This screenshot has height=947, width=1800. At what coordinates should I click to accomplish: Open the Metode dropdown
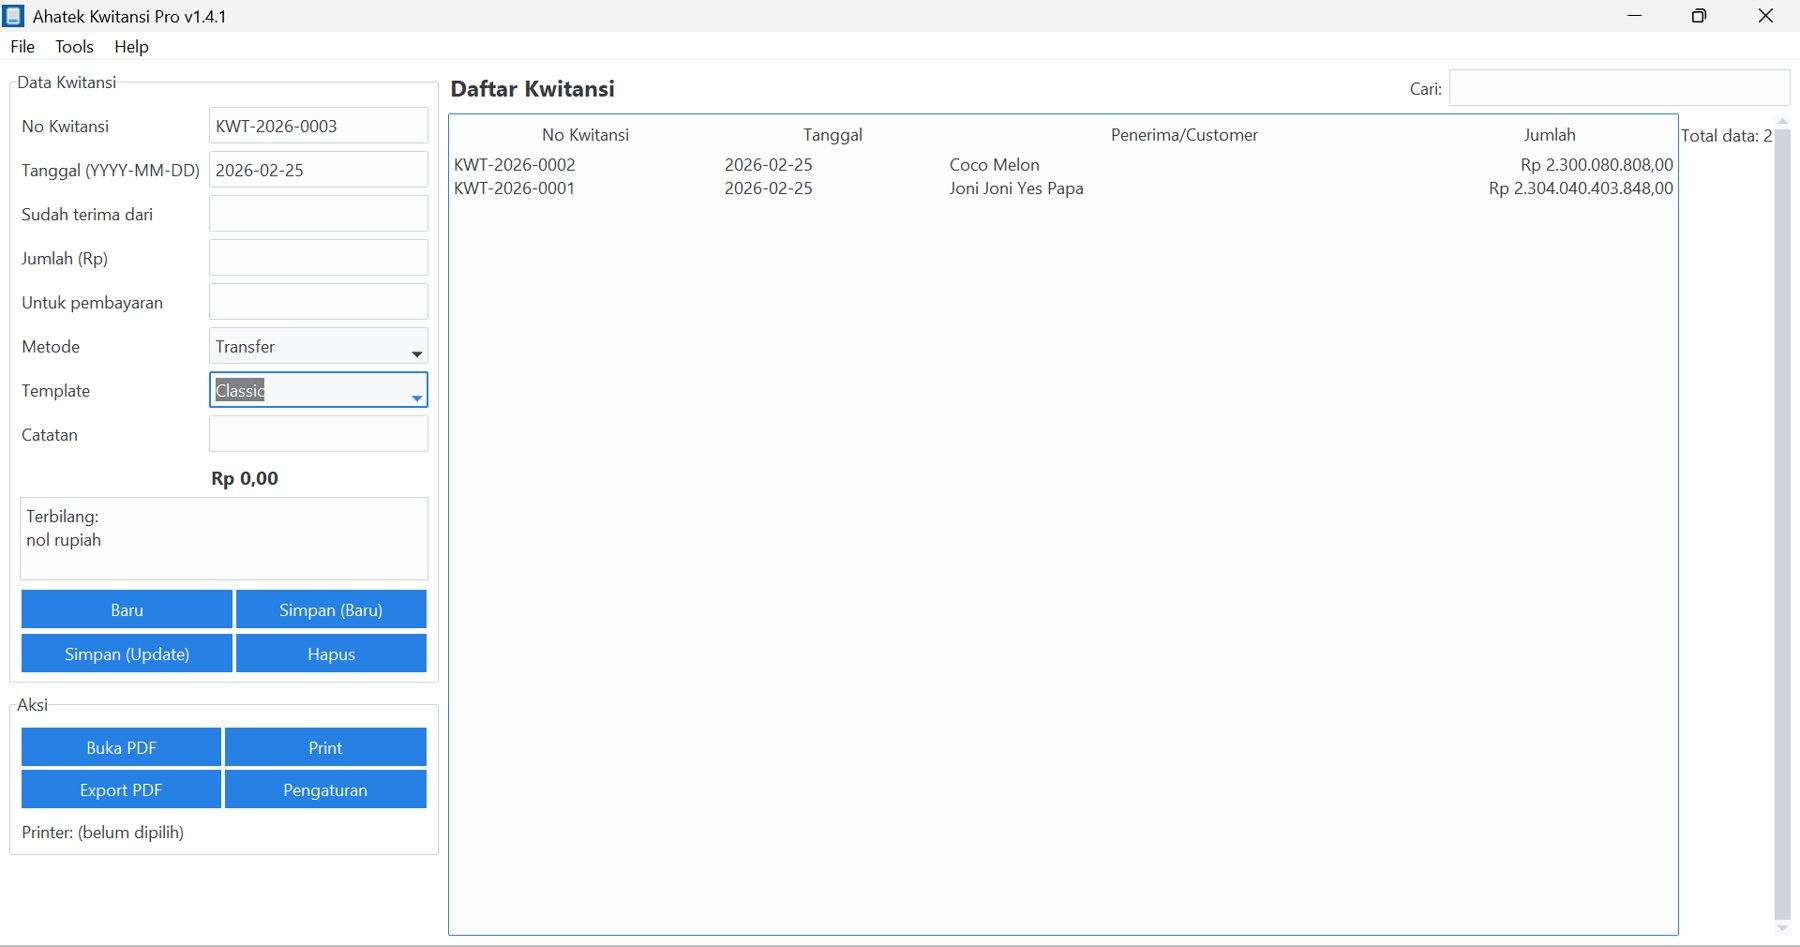pyautogui.click(x=318, y=347)
